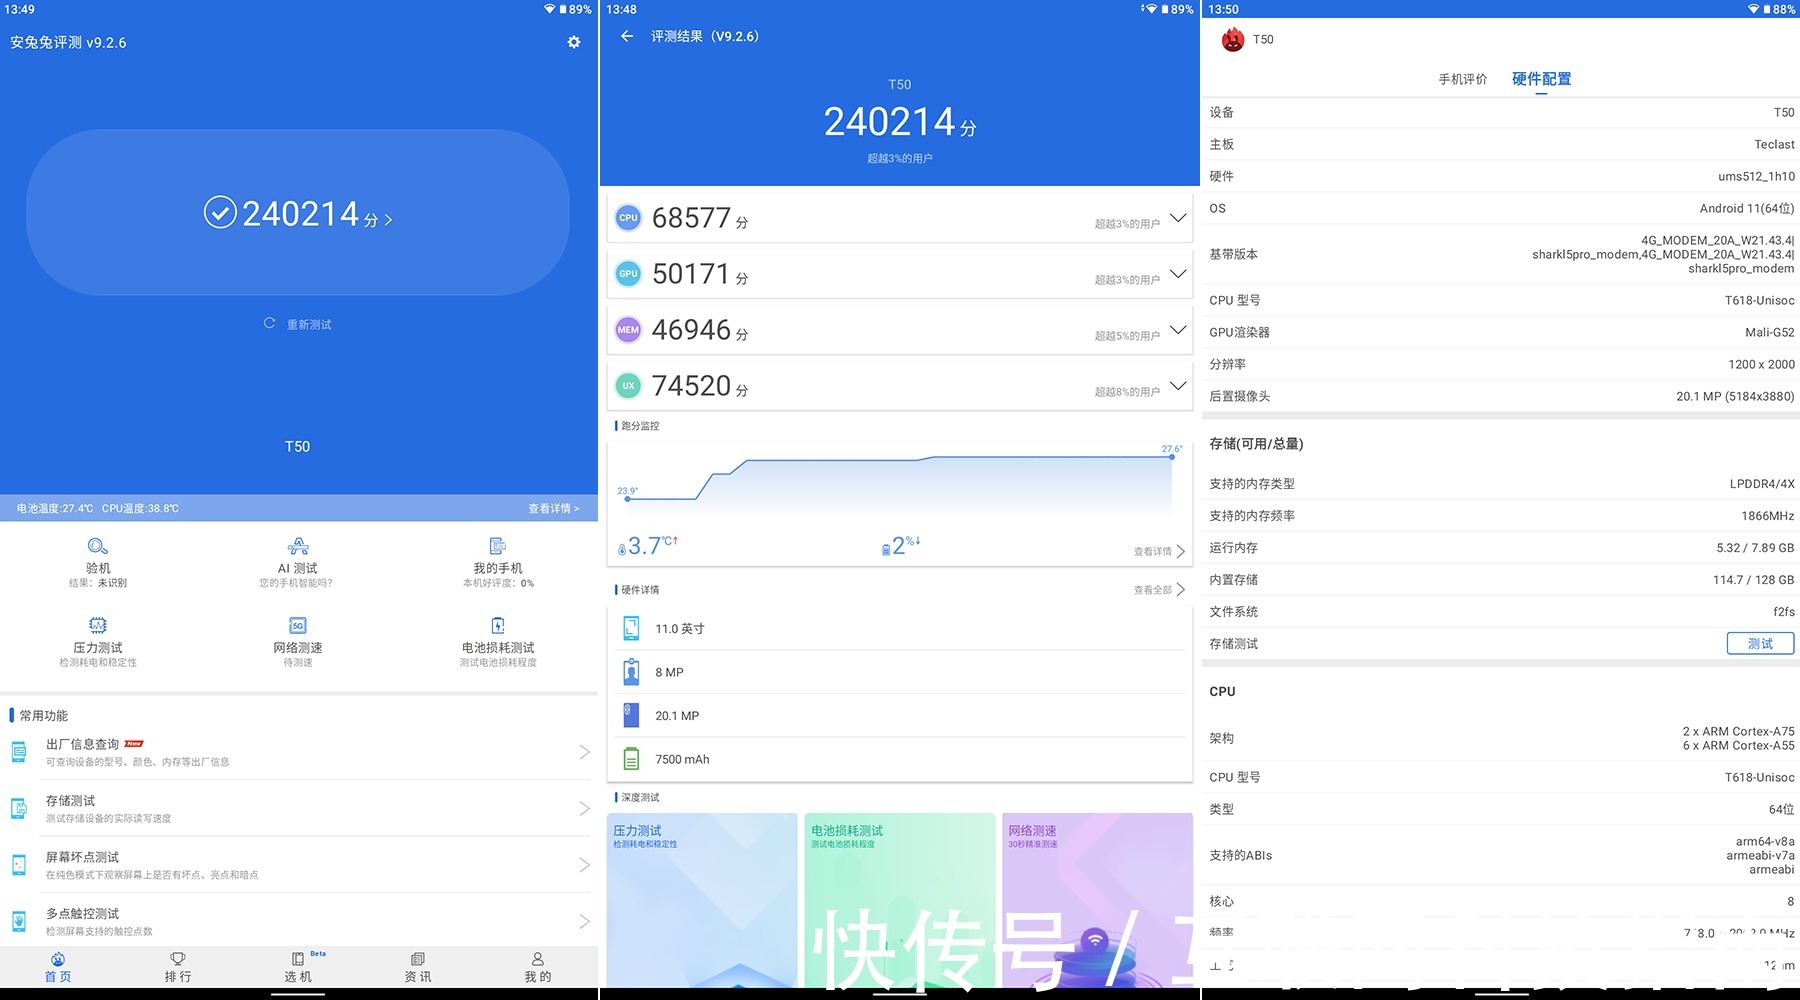Viewport: 1800px width, 1000px height.
Task: Click the 27.6° endpoint on temperature chart
Action: pos(1172,456)
